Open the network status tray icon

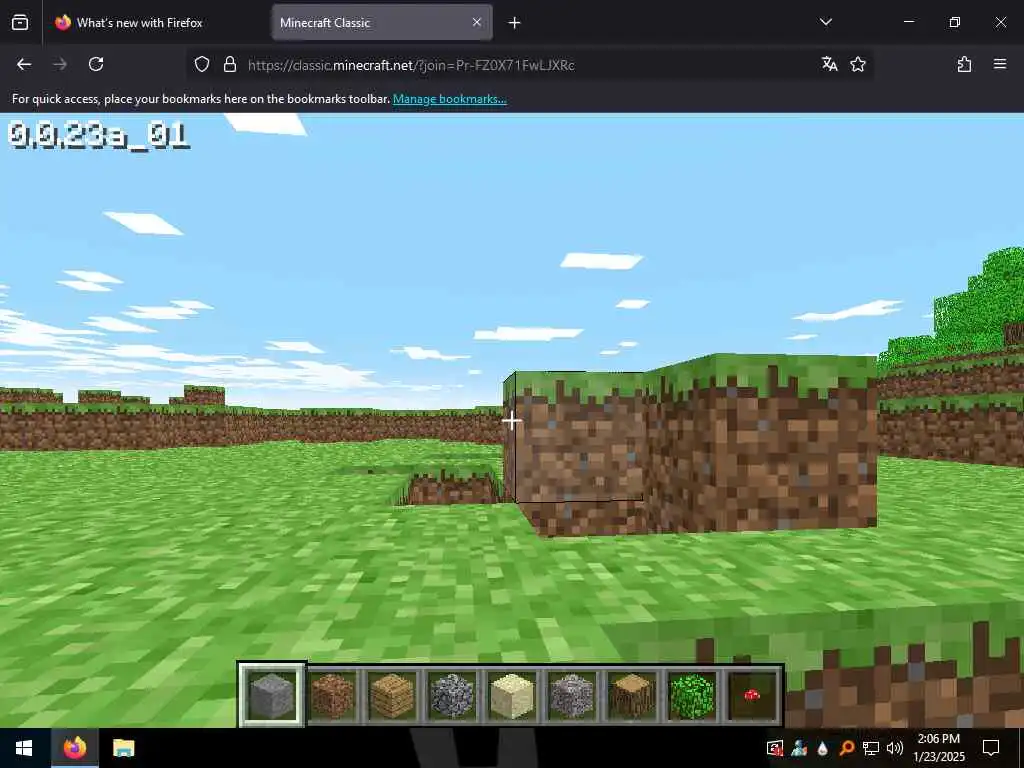pyautogui.click(x=871, y=748)
